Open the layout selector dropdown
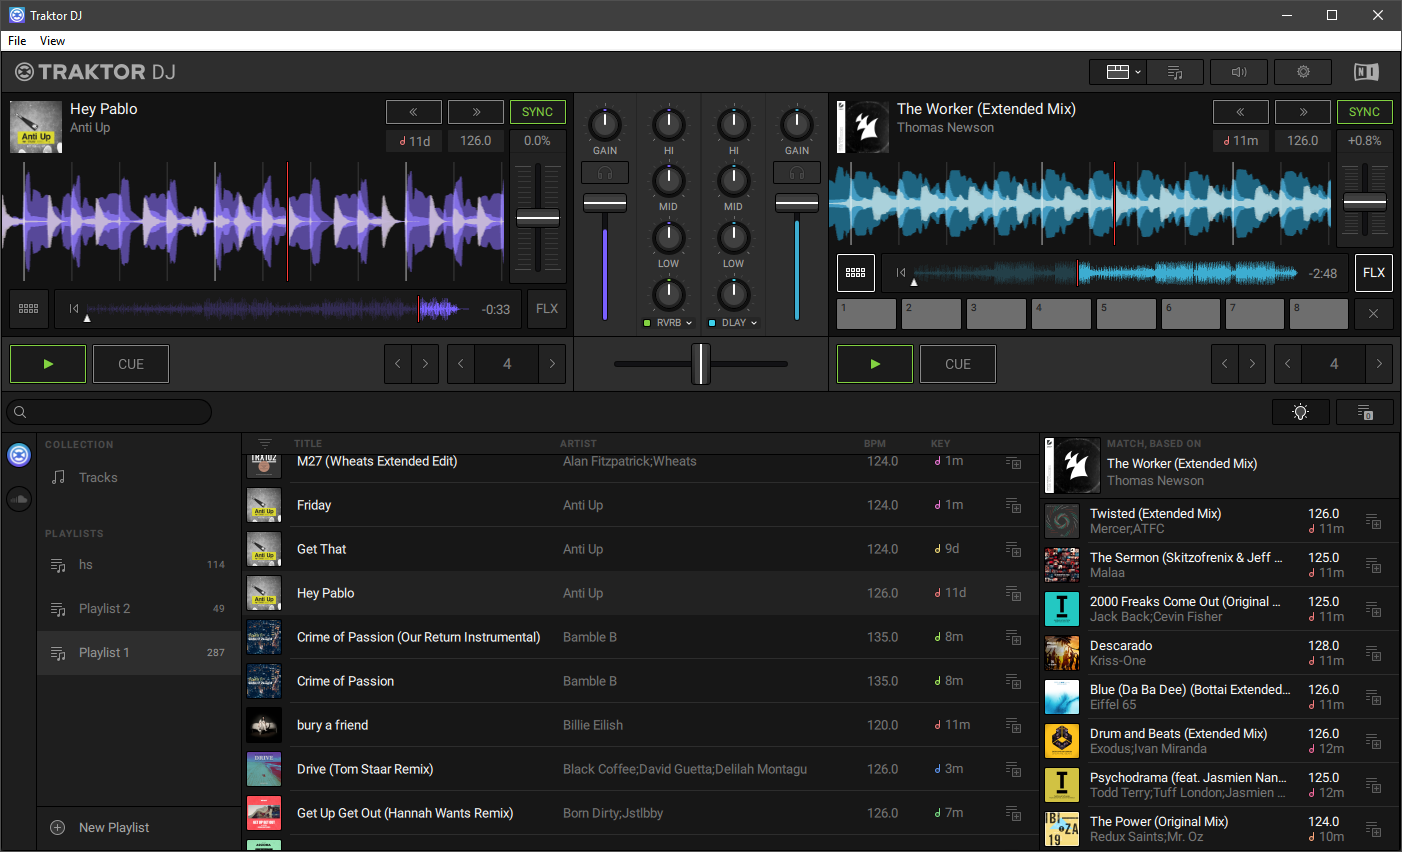The width and height of the screenshot is (1402, 852). [1118, 72]
